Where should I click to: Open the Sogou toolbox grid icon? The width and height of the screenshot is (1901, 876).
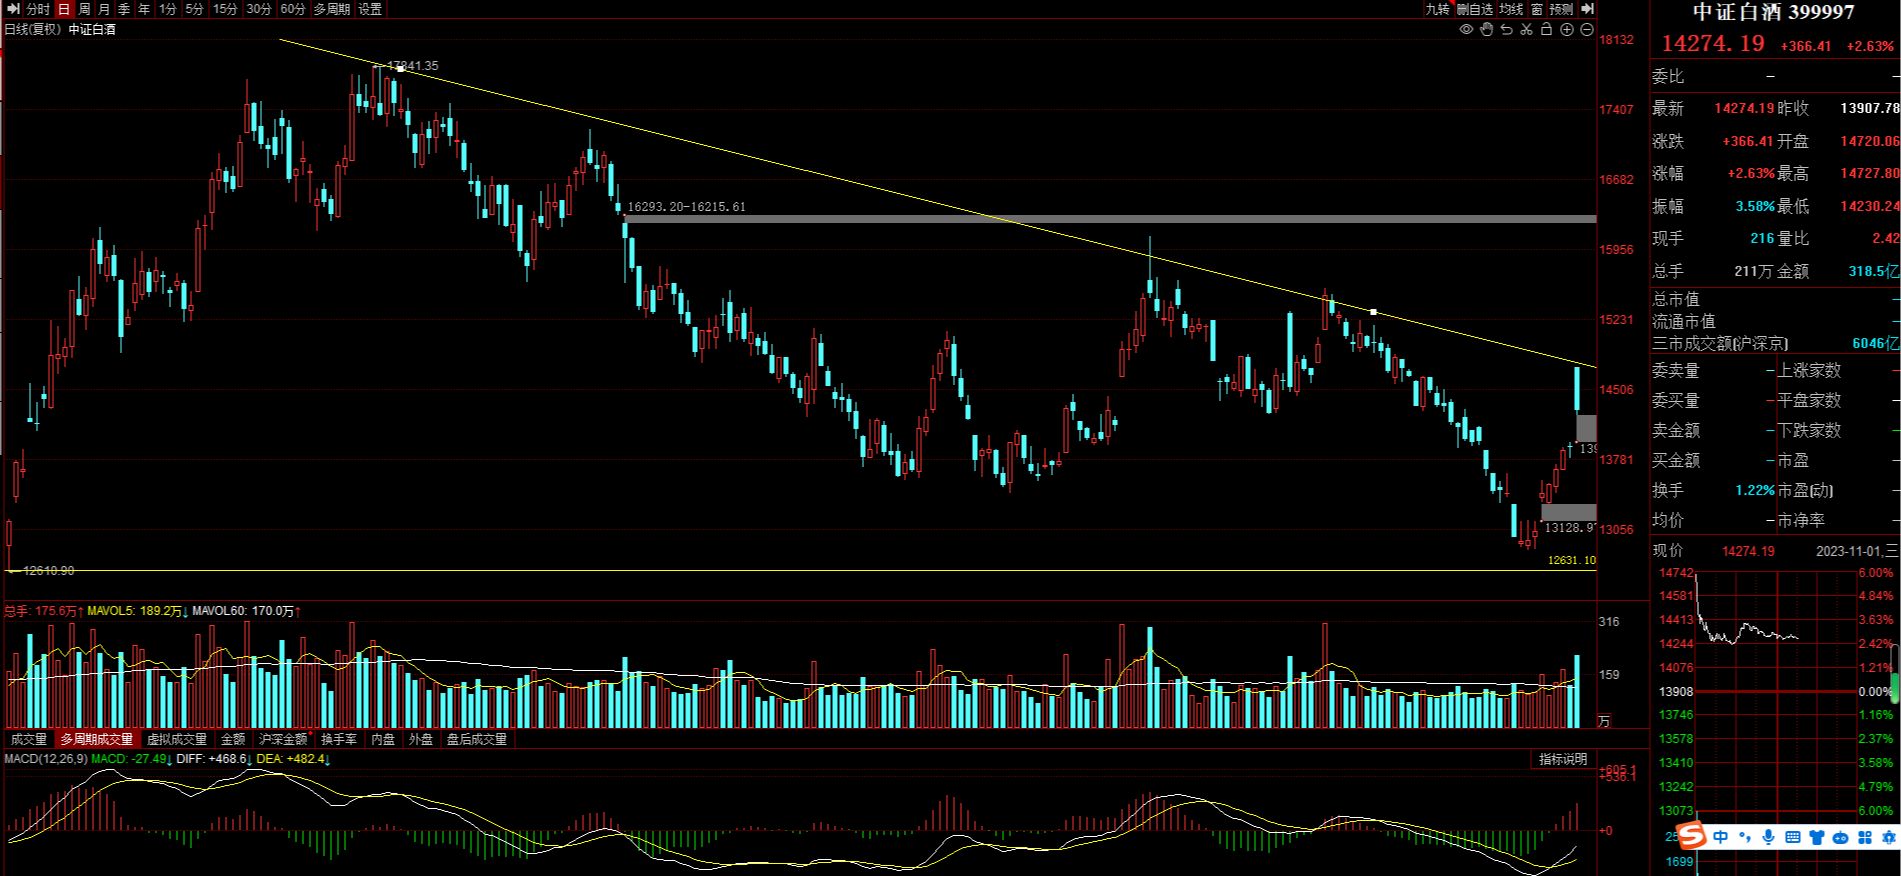pos(1864,837)
